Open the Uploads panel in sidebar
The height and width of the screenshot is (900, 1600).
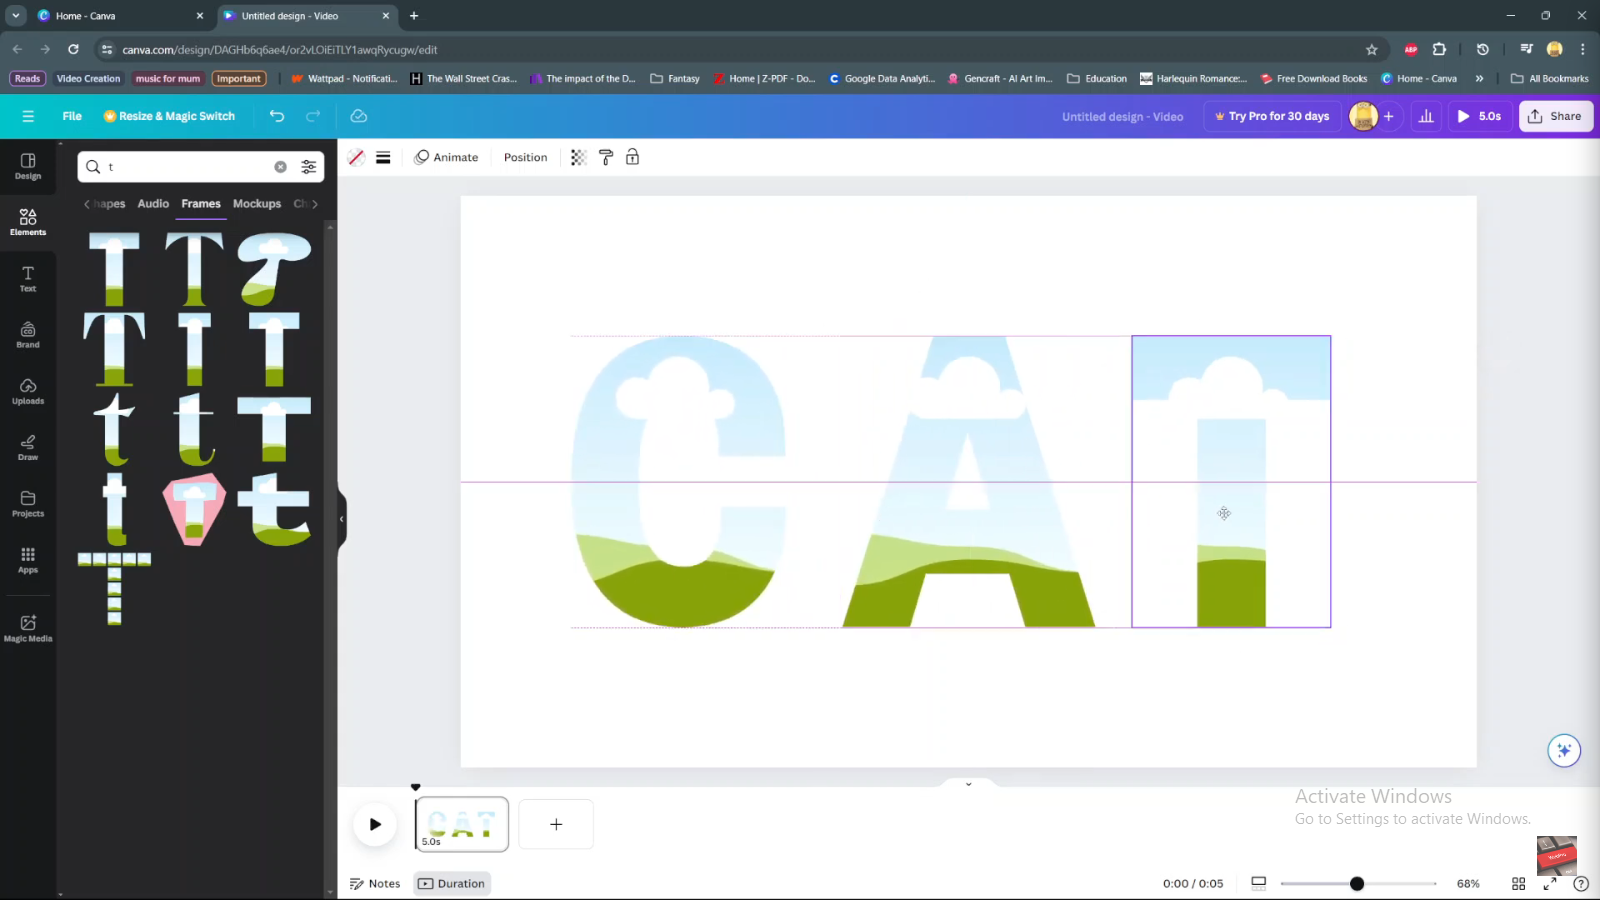pos(28,391)
